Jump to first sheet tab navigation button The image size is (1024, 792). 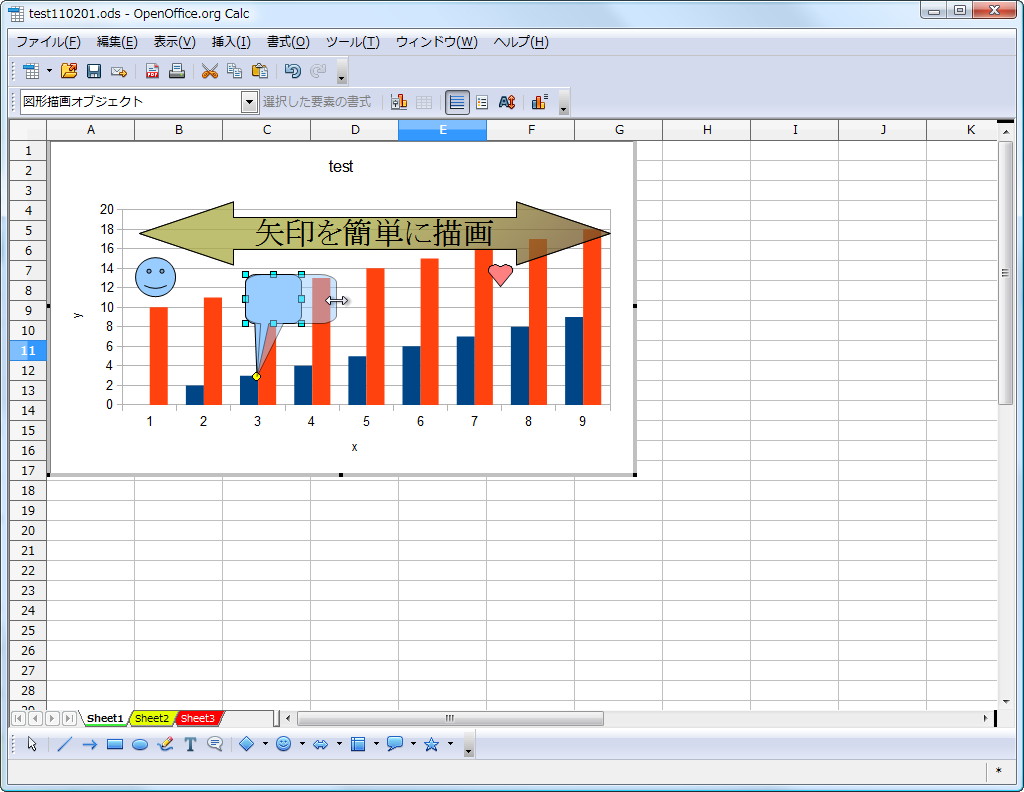19,718
